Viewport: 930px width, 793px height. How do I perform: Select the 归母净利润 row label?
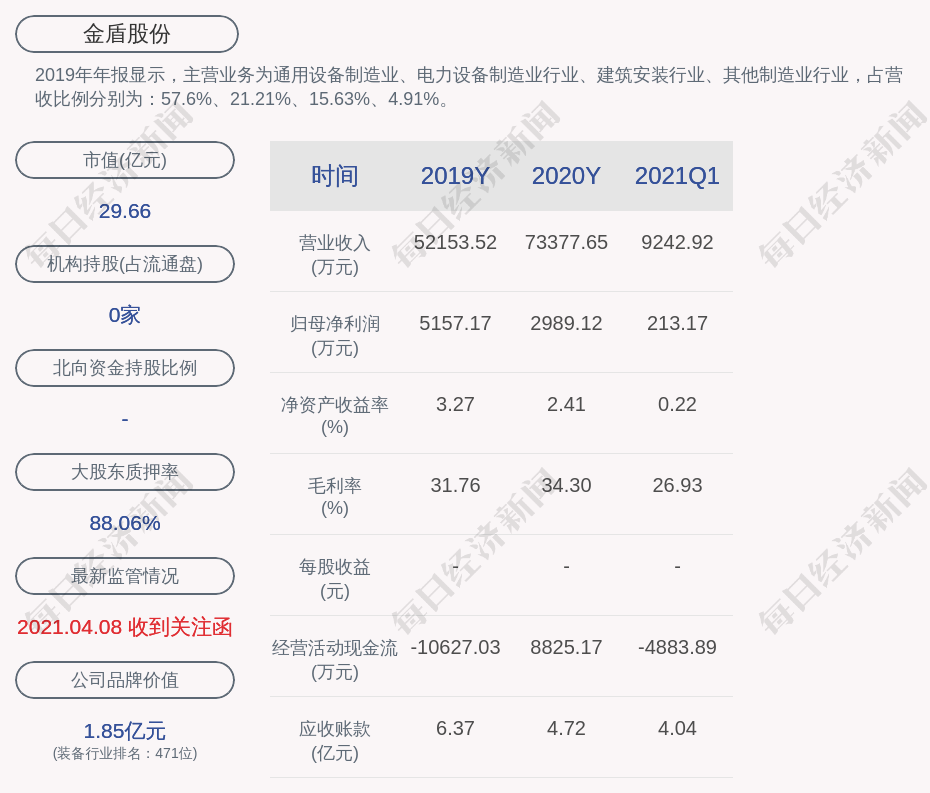[x=334, y=335]
